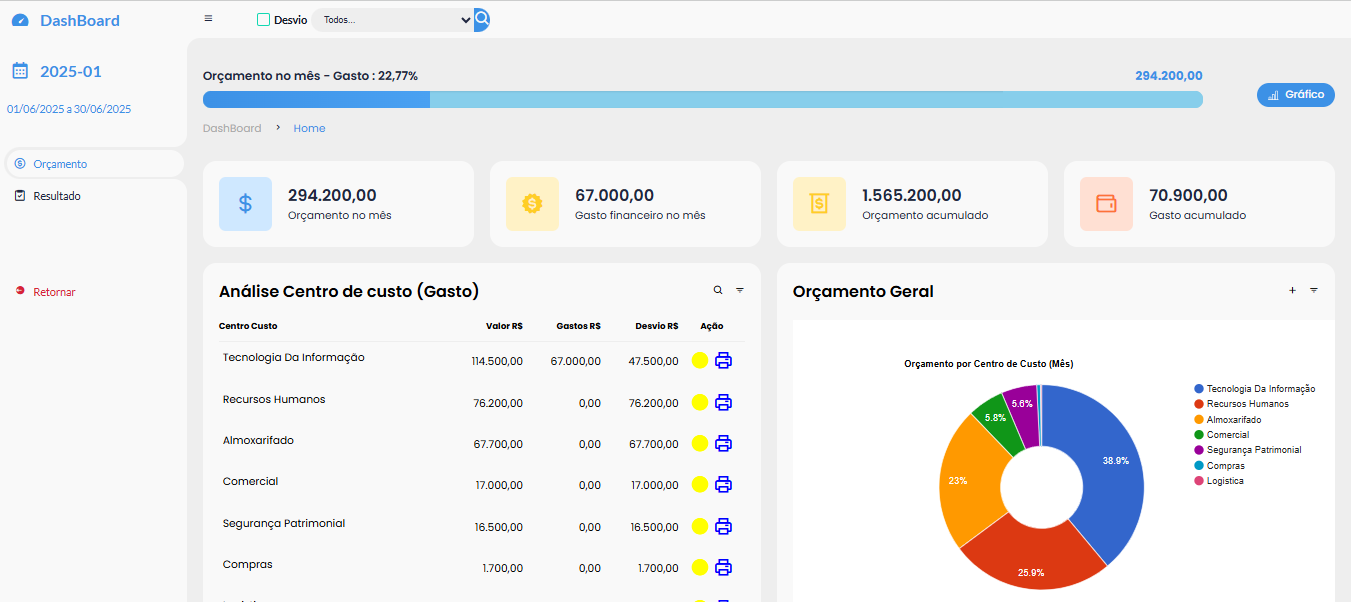Click the search magnifier next to Desvio filter
This screenshot has height=602, width=1351.
click(481, 18)
